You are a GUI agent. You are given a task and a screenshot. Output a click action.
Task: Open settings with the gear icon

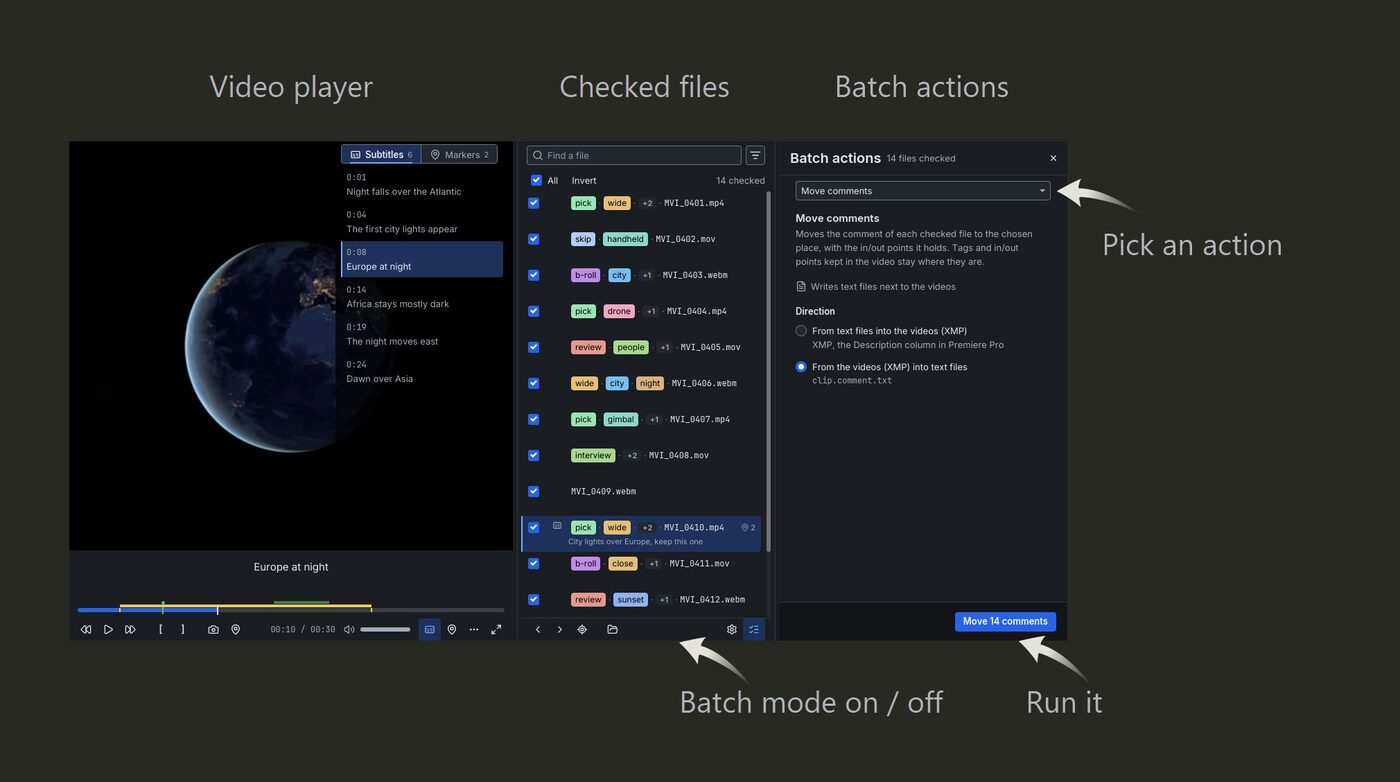pos(732,629)
